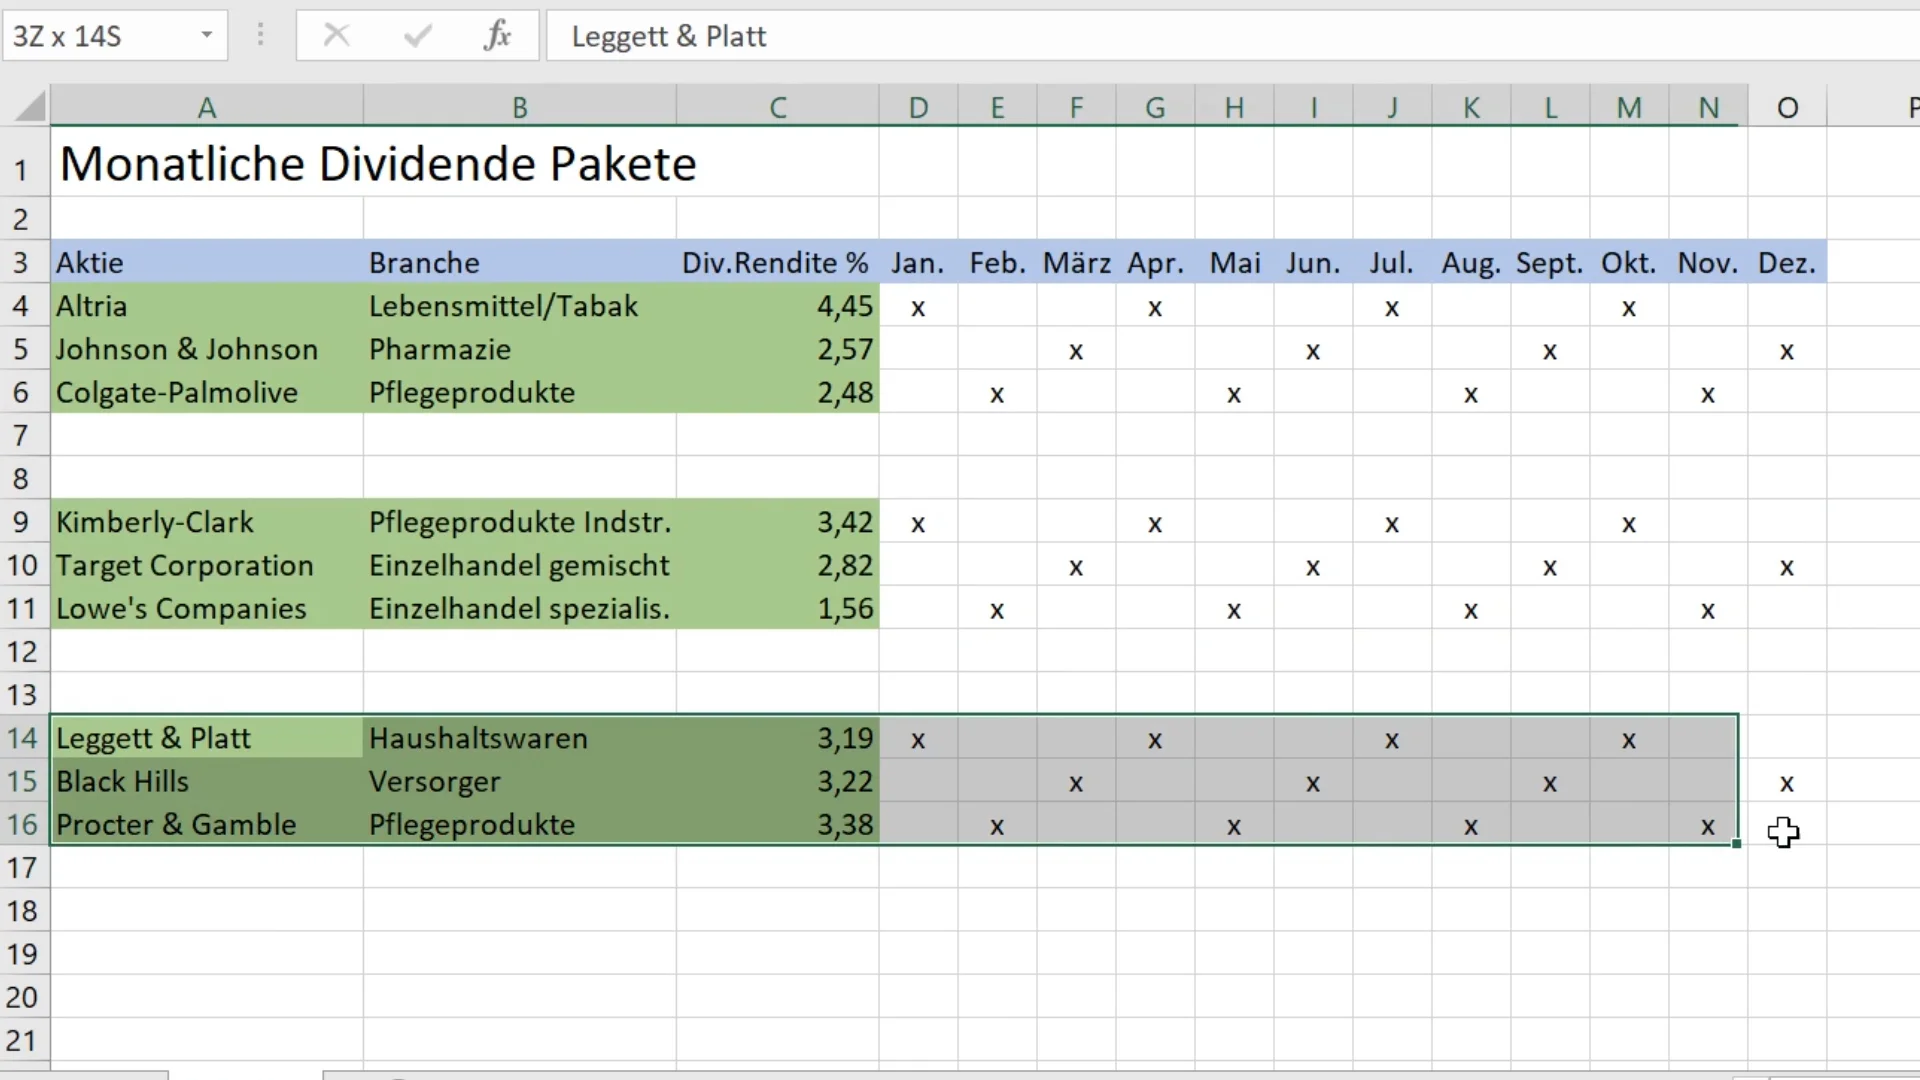Click the Lebensmittel/Tabak cell
Viewport: 1920px width, 1080px height.
520,306
